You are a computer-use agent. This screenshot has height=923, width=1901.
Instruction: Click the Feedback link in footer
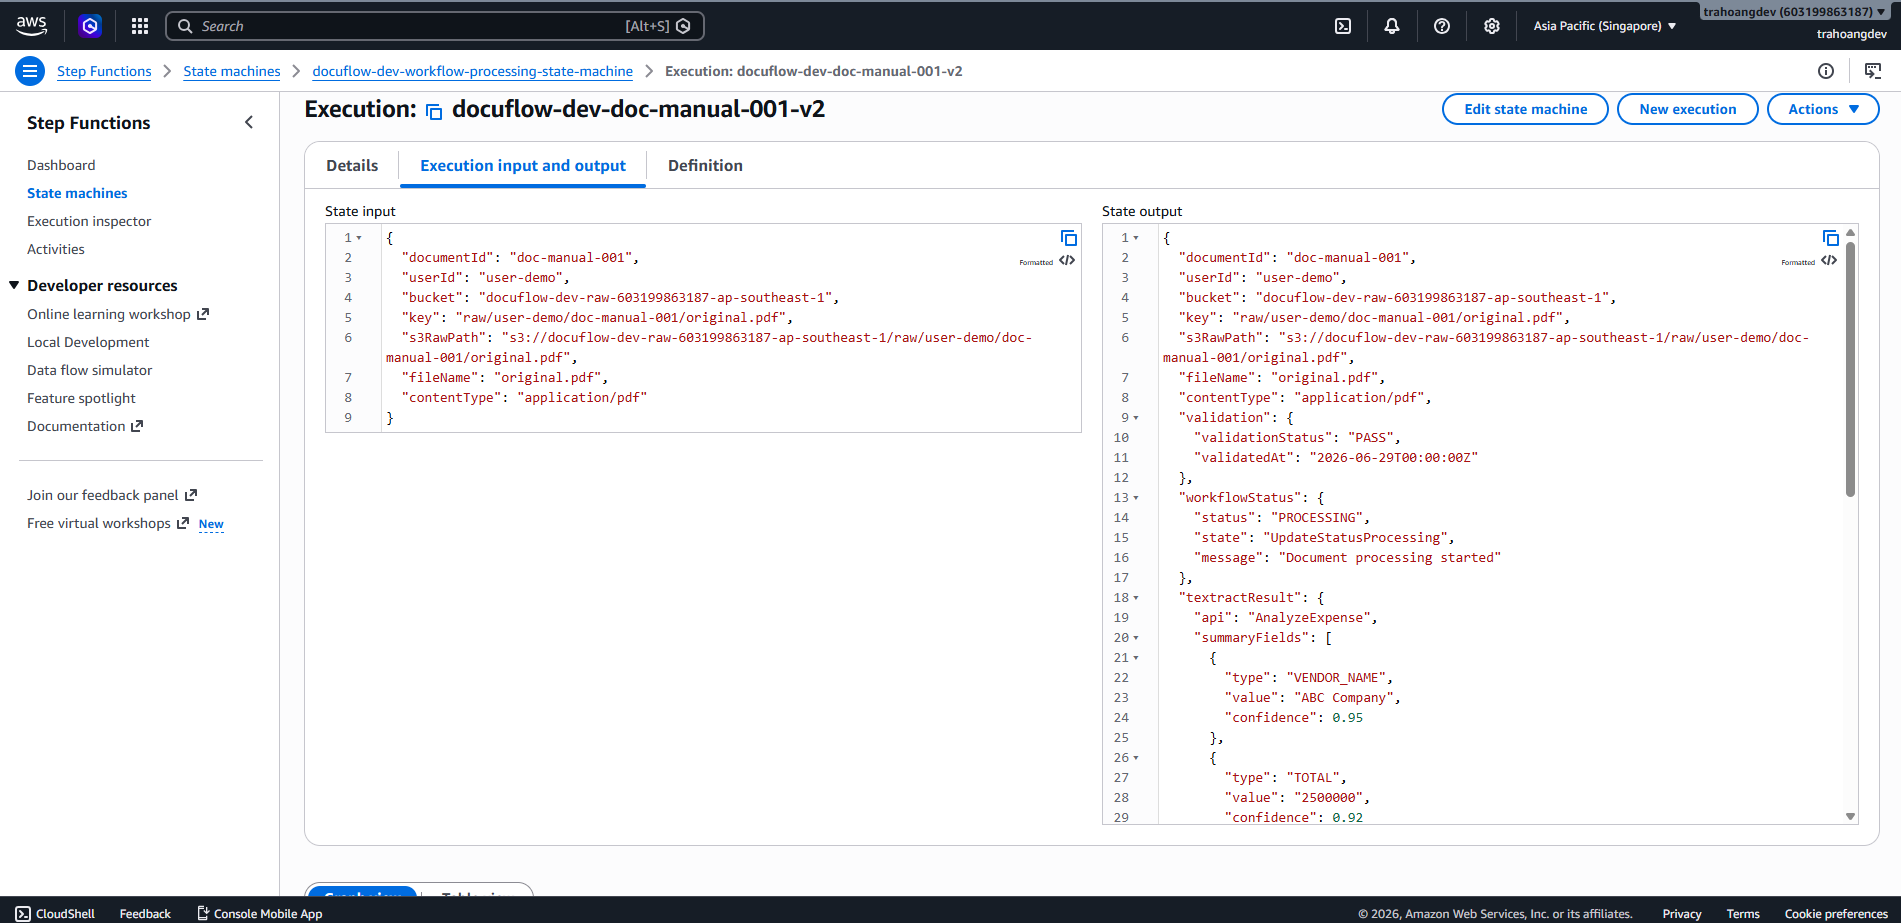(x=145, y=914)
